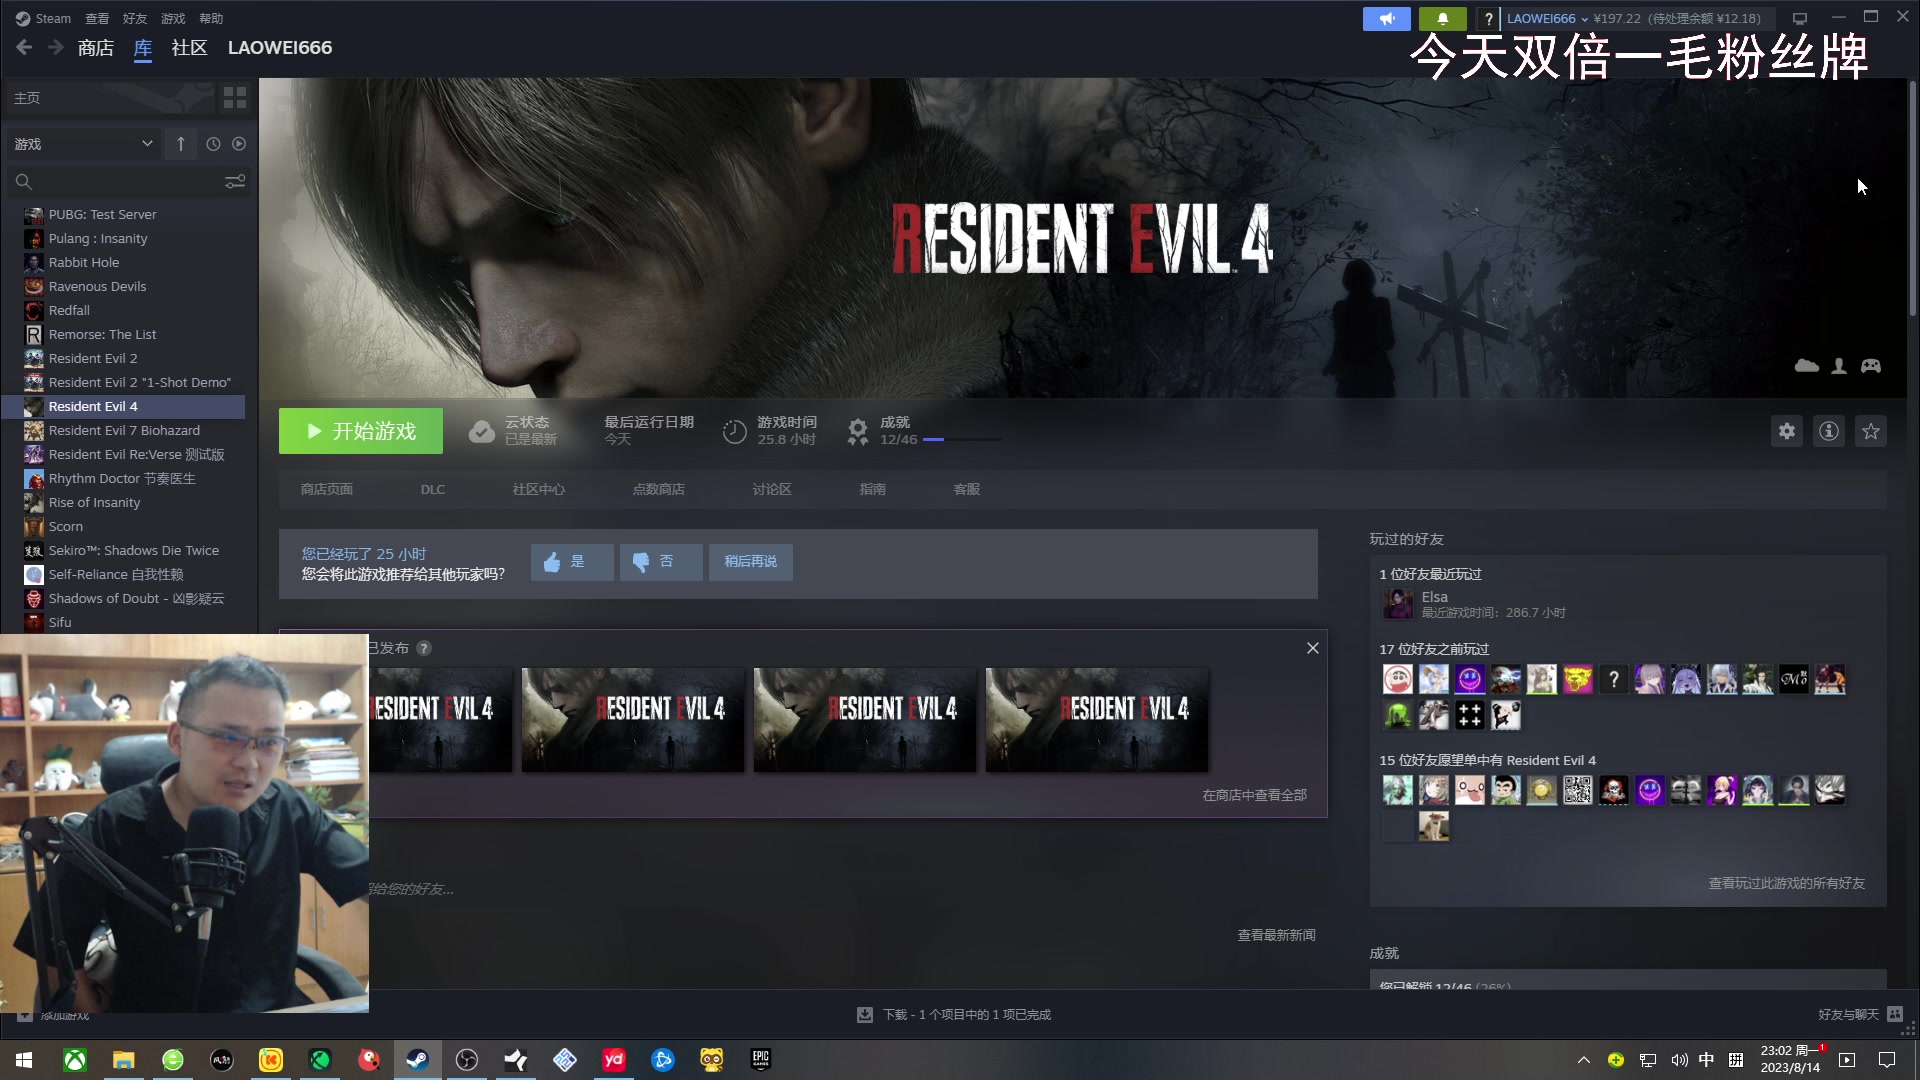
Task: Select Resident Evil 7 Biohazard in library
Action: click(x=124, y=430)
